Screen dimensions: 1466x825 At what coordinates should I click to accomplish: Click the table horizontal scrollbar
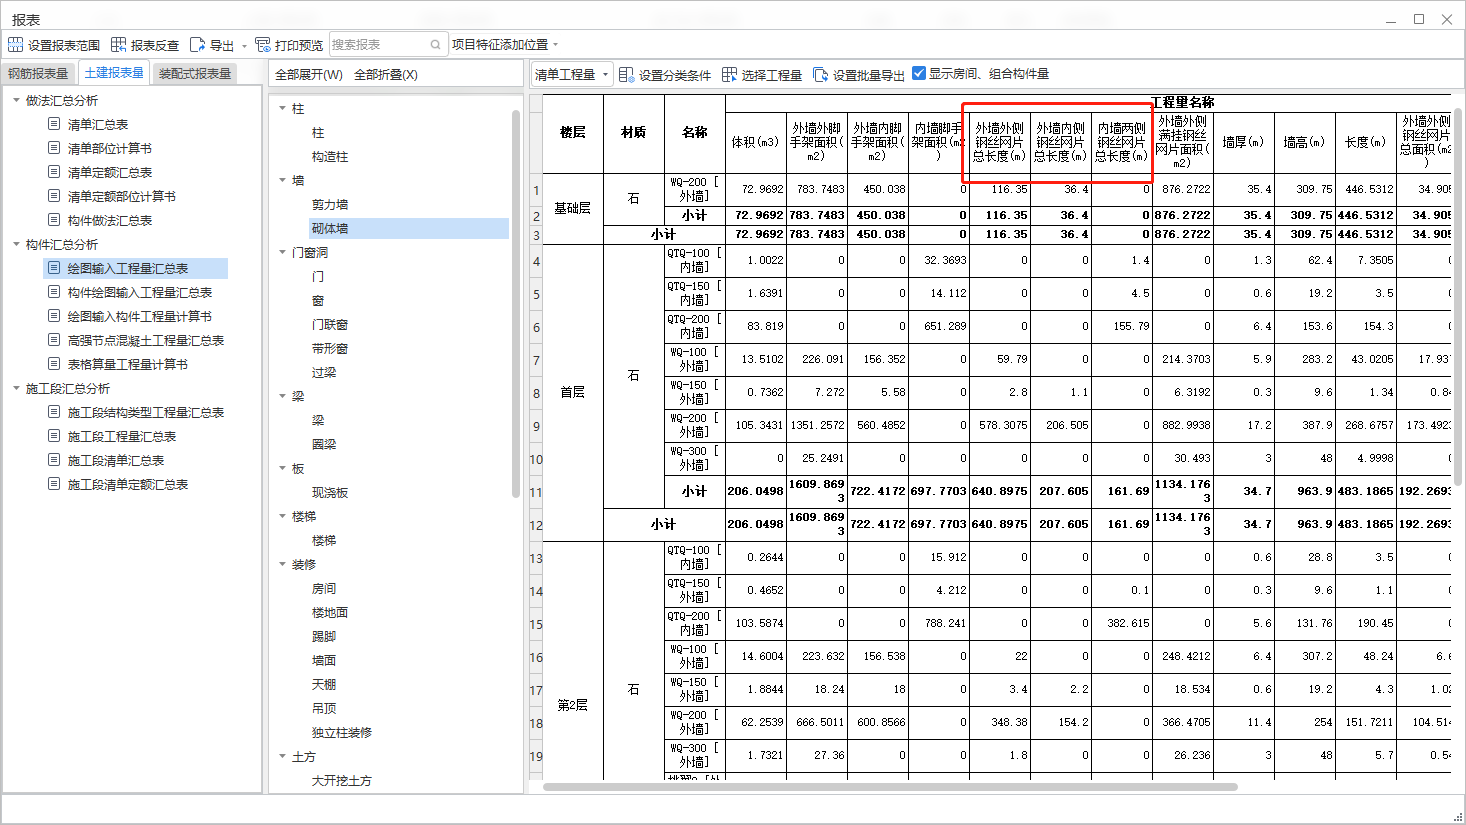pos(890,787)
